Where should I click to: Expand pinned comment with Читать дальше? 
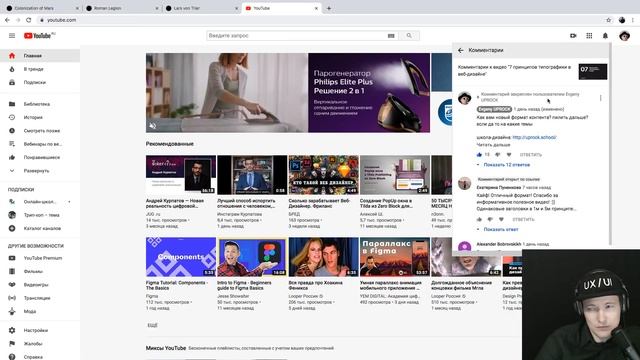(493, 145)
